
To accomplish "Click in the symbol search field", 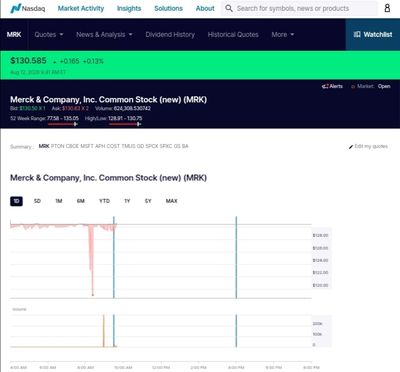I will 299,8.
